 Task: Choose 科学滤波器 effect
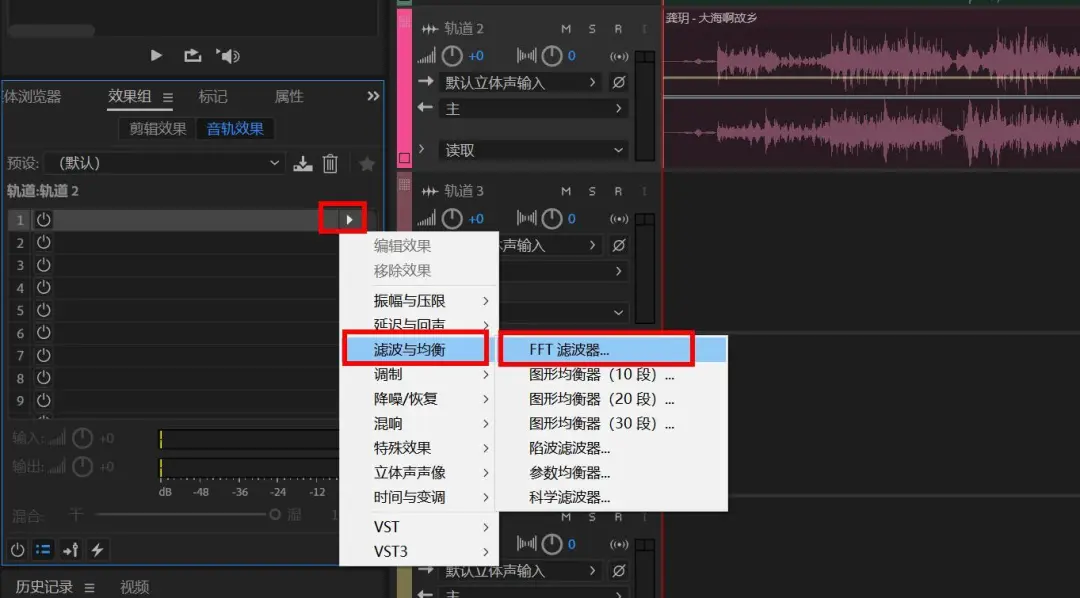click(612, 497)
